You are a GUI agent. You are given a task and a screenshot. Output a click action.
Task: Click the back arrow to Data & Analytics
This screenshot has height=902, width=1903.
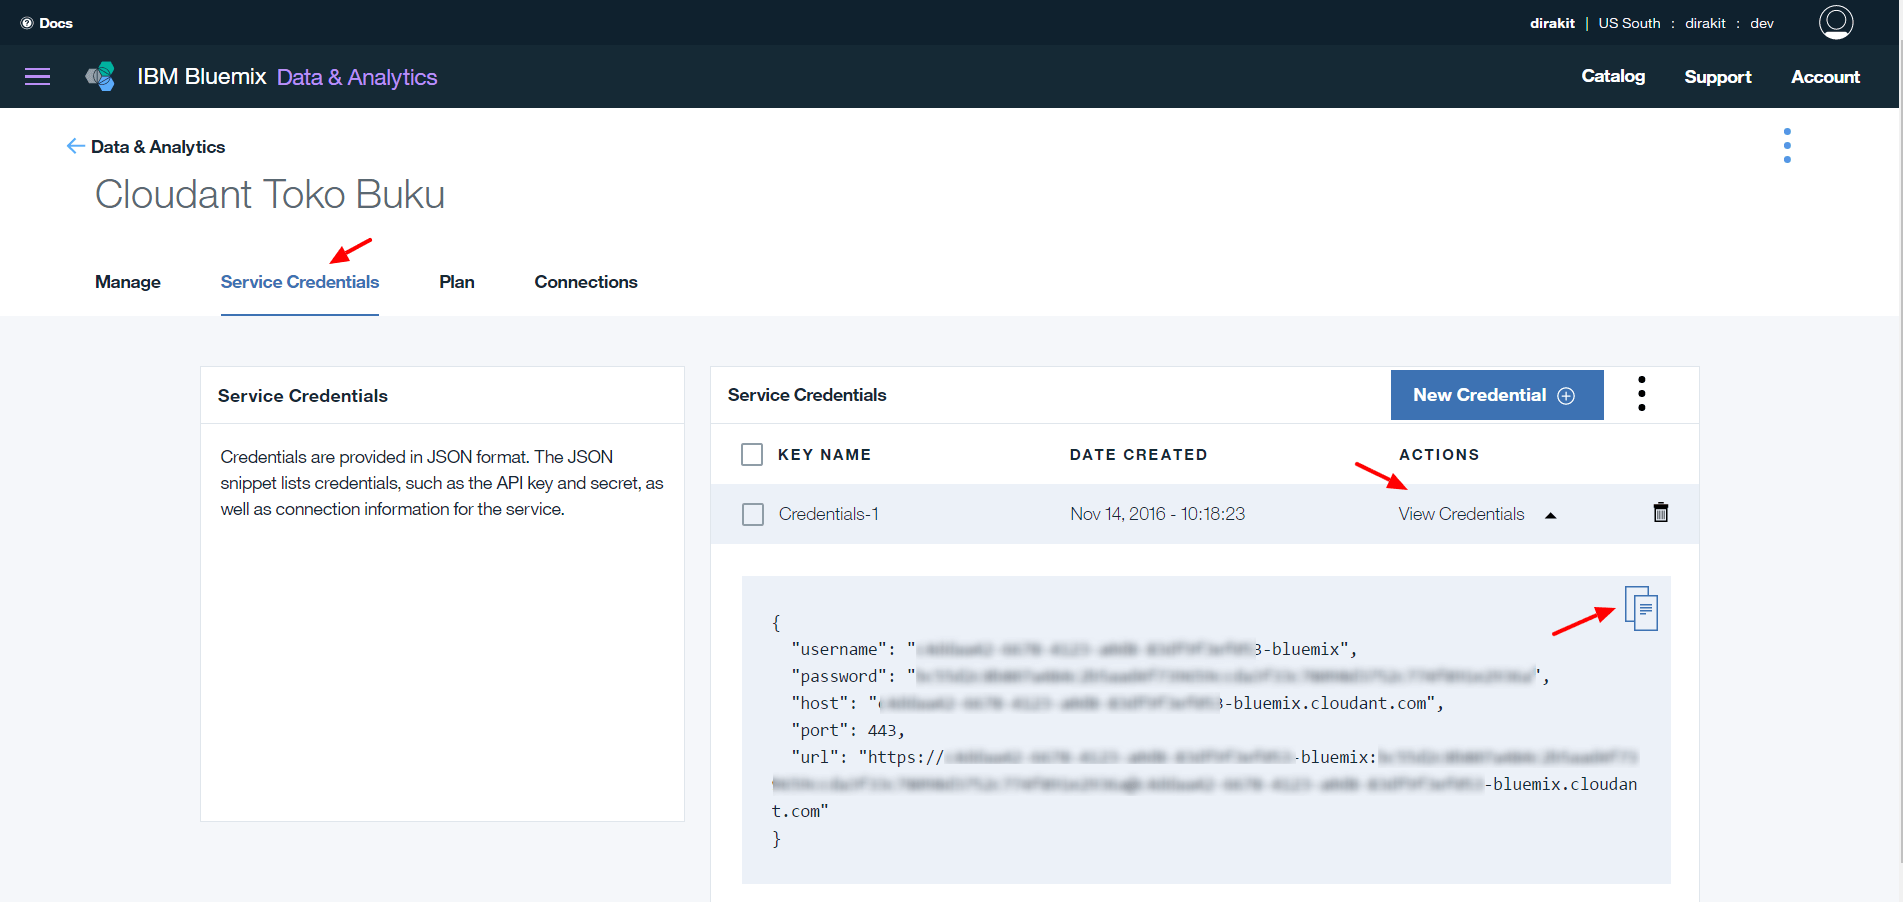point(75,146)
